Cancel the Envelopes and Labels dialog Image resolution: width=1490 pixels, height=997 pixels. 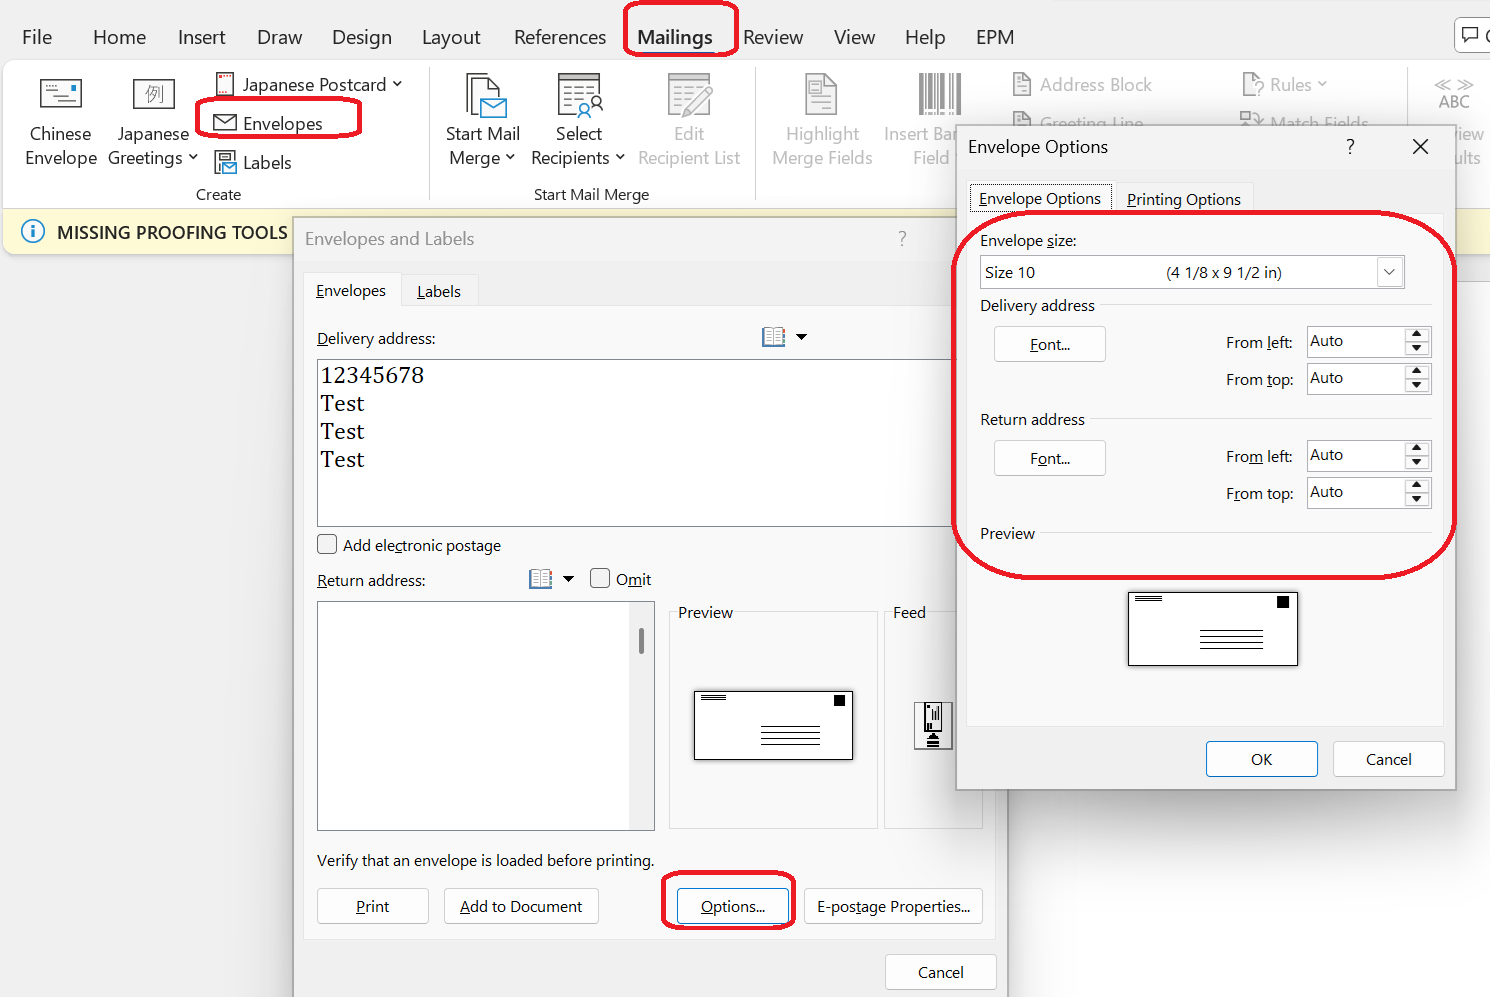tap(941, 972)
